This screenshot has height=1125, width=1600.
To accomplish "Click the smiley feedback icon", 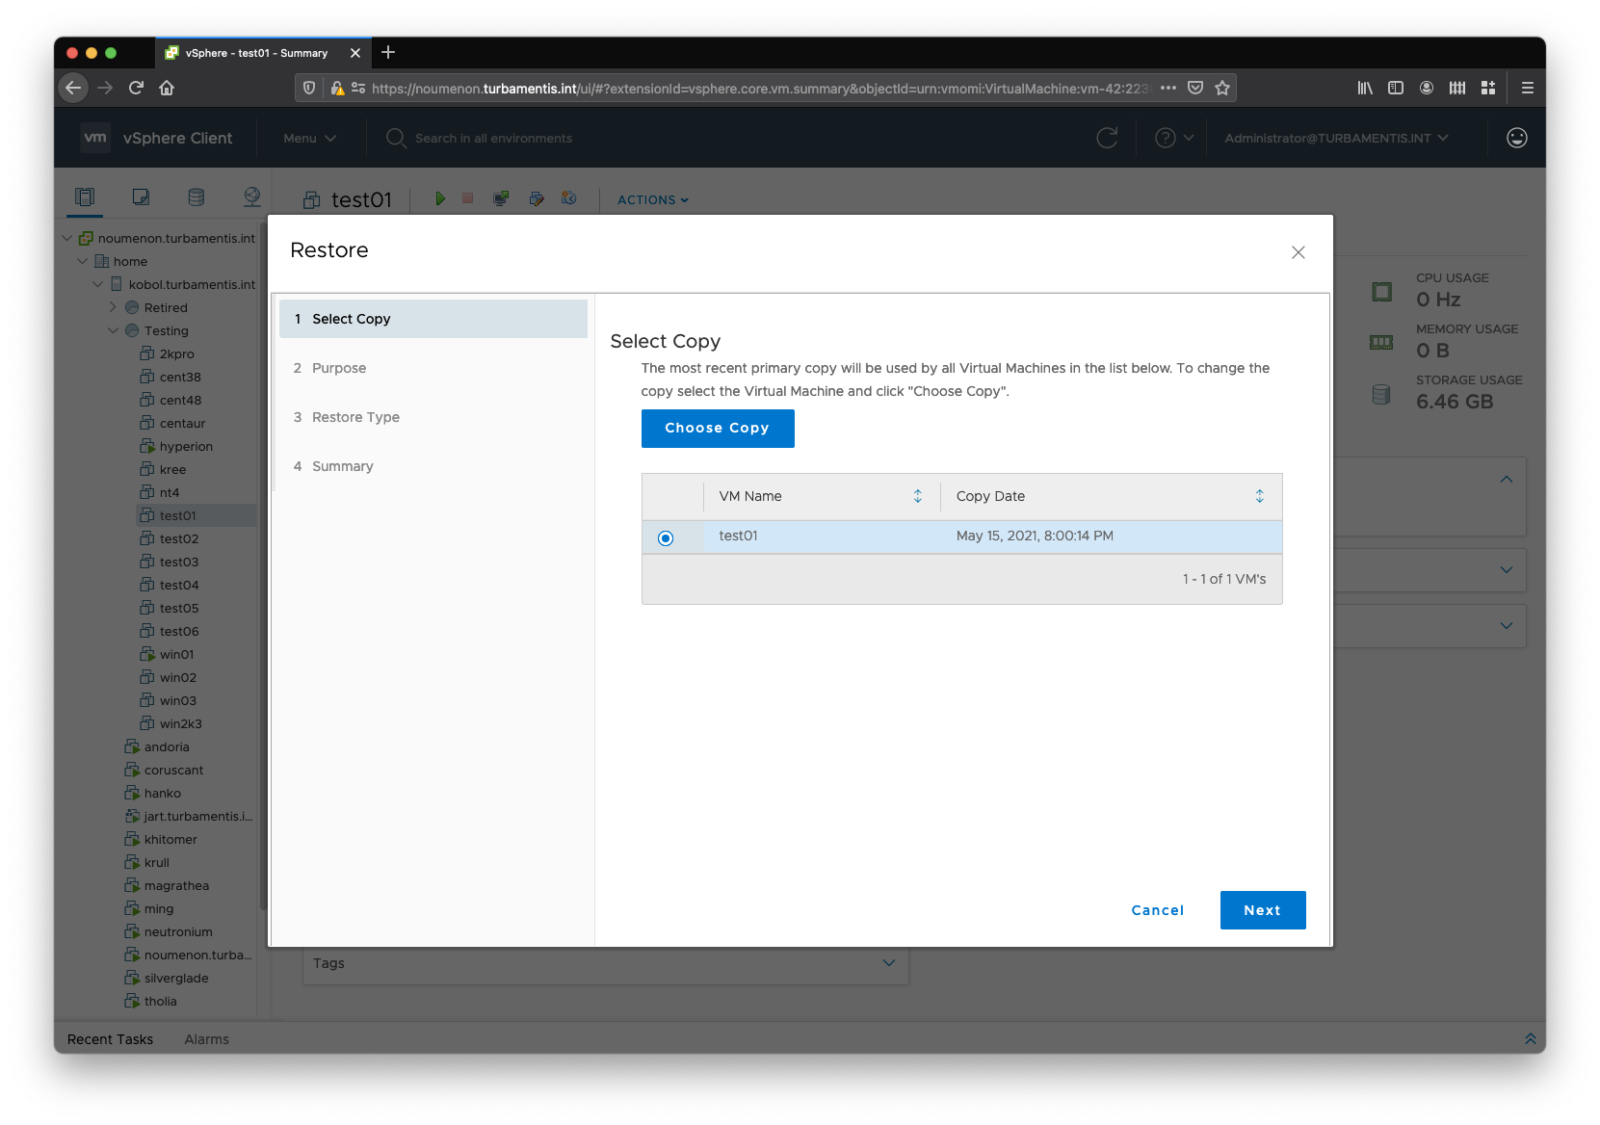I will [1516, 138].
